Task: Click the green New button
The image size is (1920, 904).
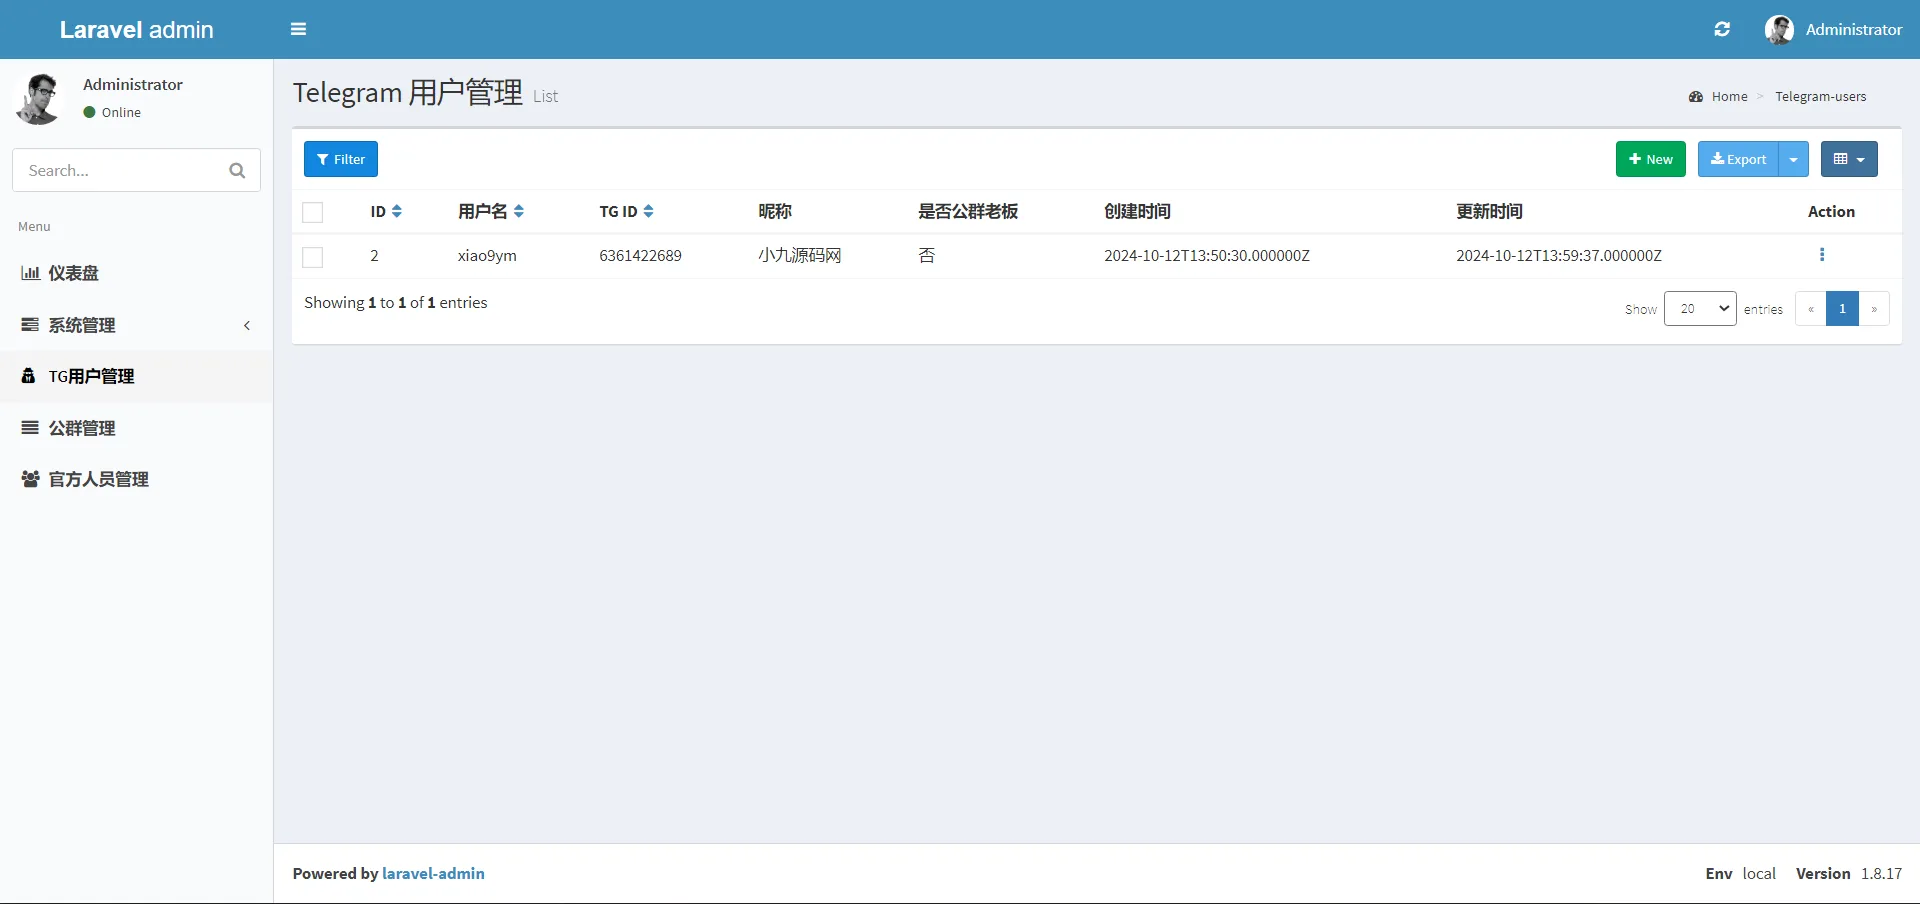Action: [1650, 159]
